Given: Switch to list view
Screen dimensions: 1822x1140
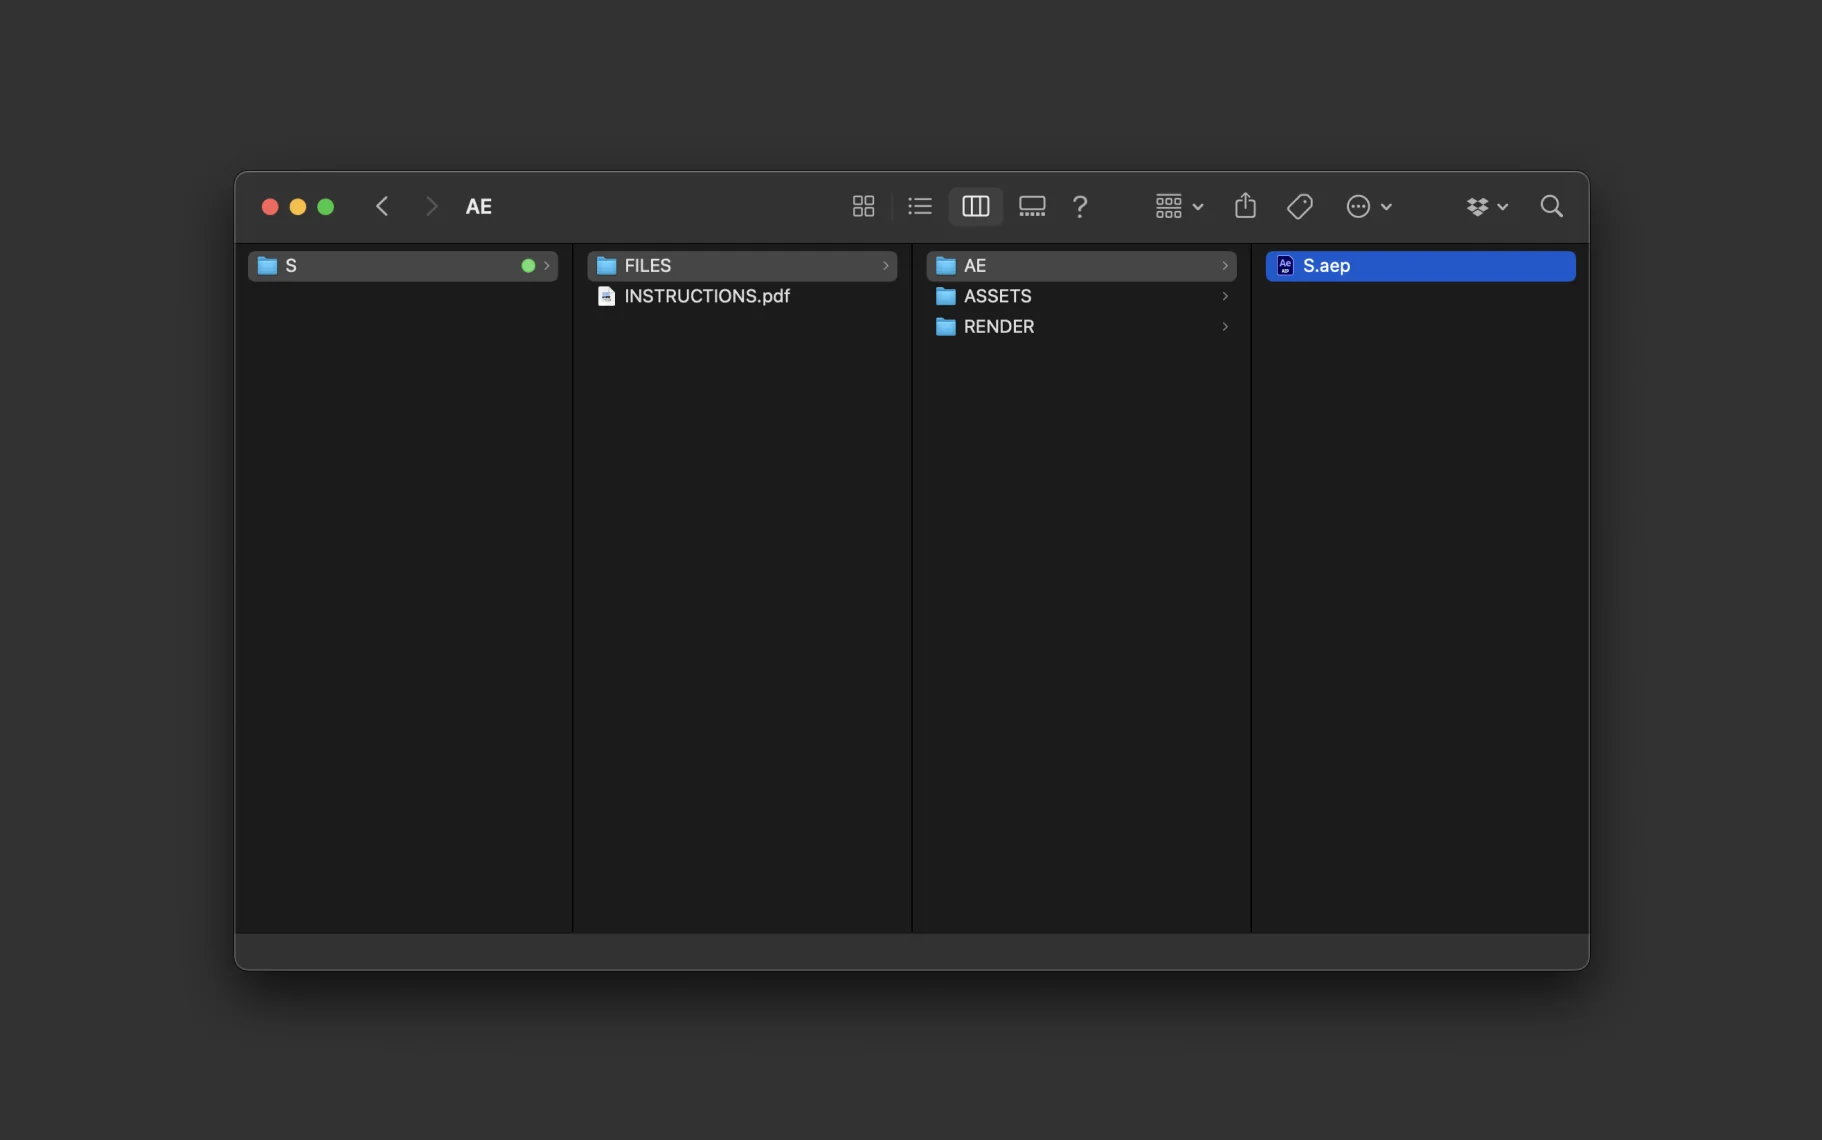Looking at the screenshot, I should coord(919,206).
